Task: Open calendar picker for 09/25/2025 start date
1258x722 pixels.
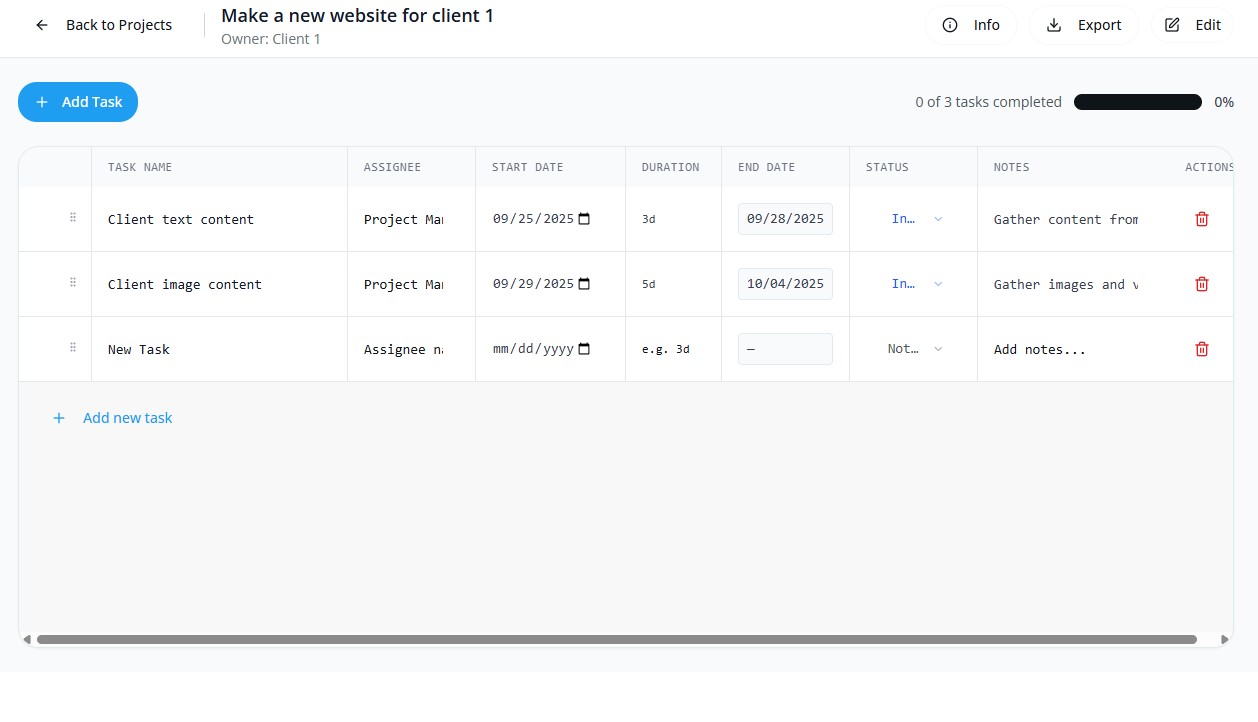Action: [x=585, y=219]
